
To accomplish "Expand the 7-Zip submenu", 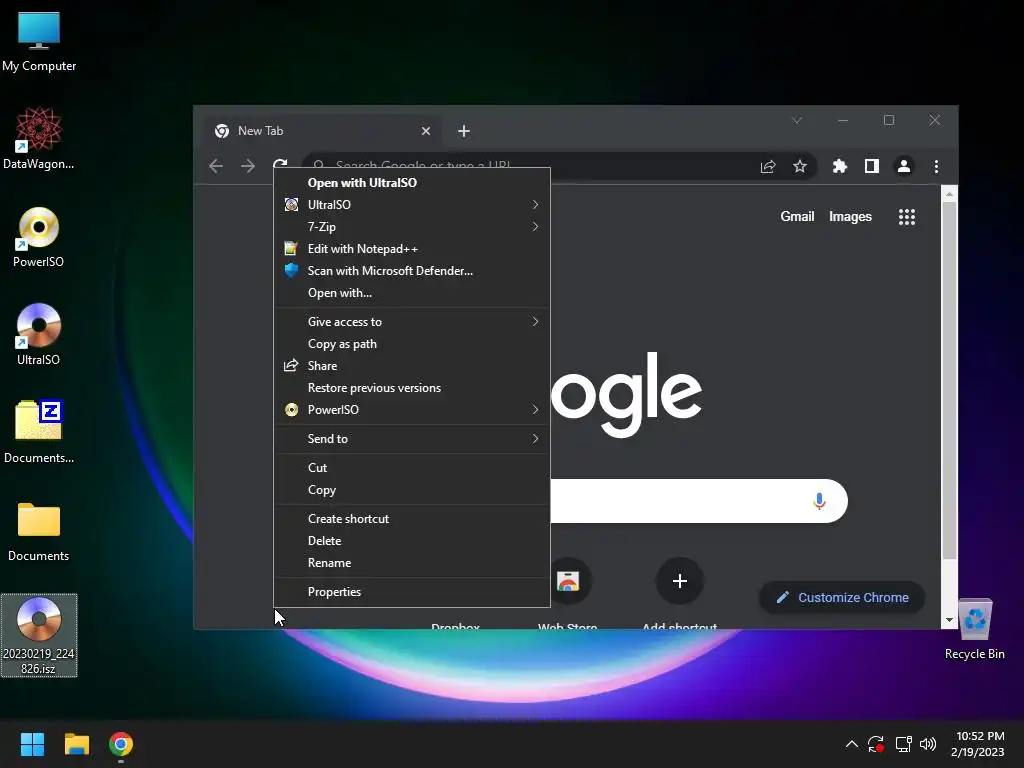I will (412, 227).
